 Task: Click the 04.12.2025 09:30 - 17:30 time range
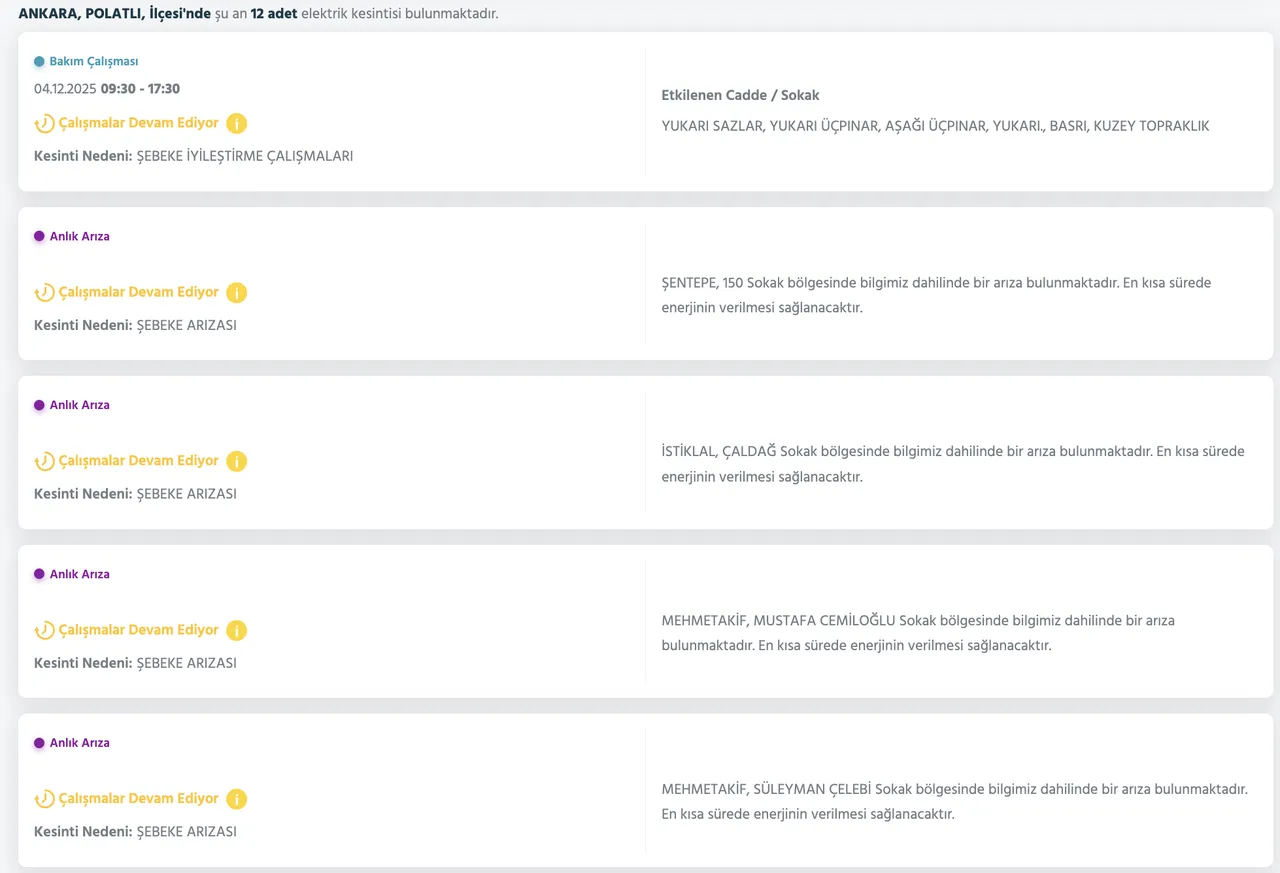point(107,89)
